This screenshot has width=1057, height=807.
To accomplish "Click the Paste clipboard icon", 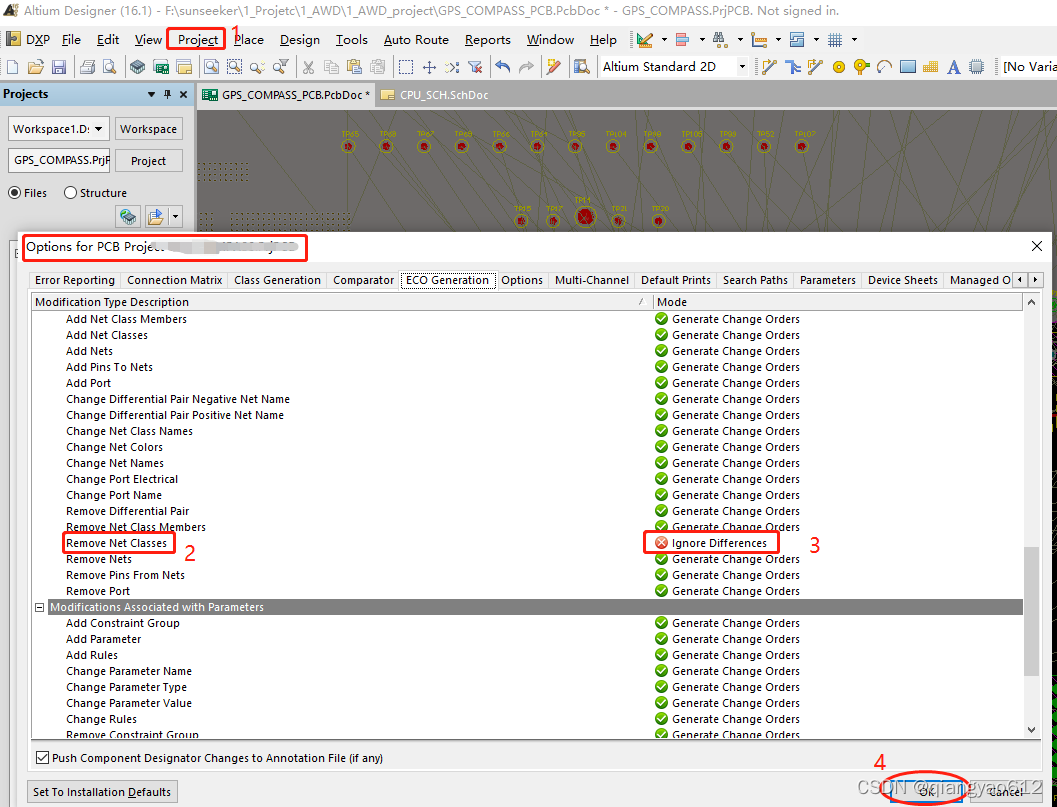I will 355,67.
